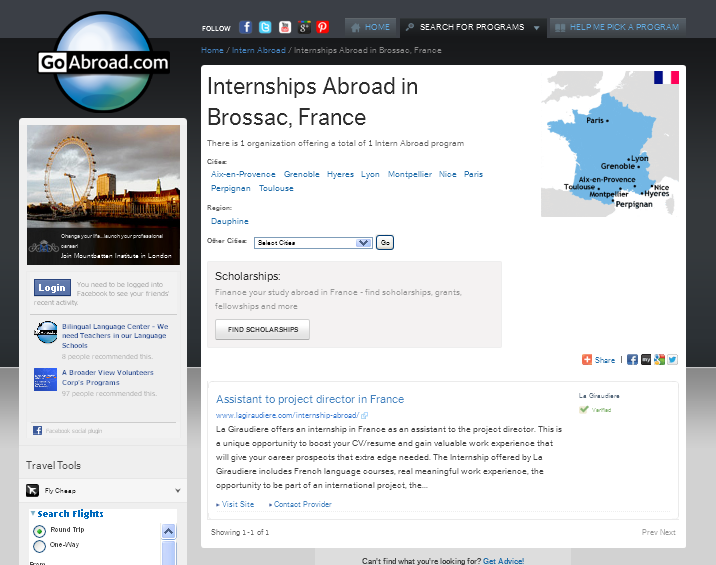Open the Pinterest follow icon

(x=323, y=28)
